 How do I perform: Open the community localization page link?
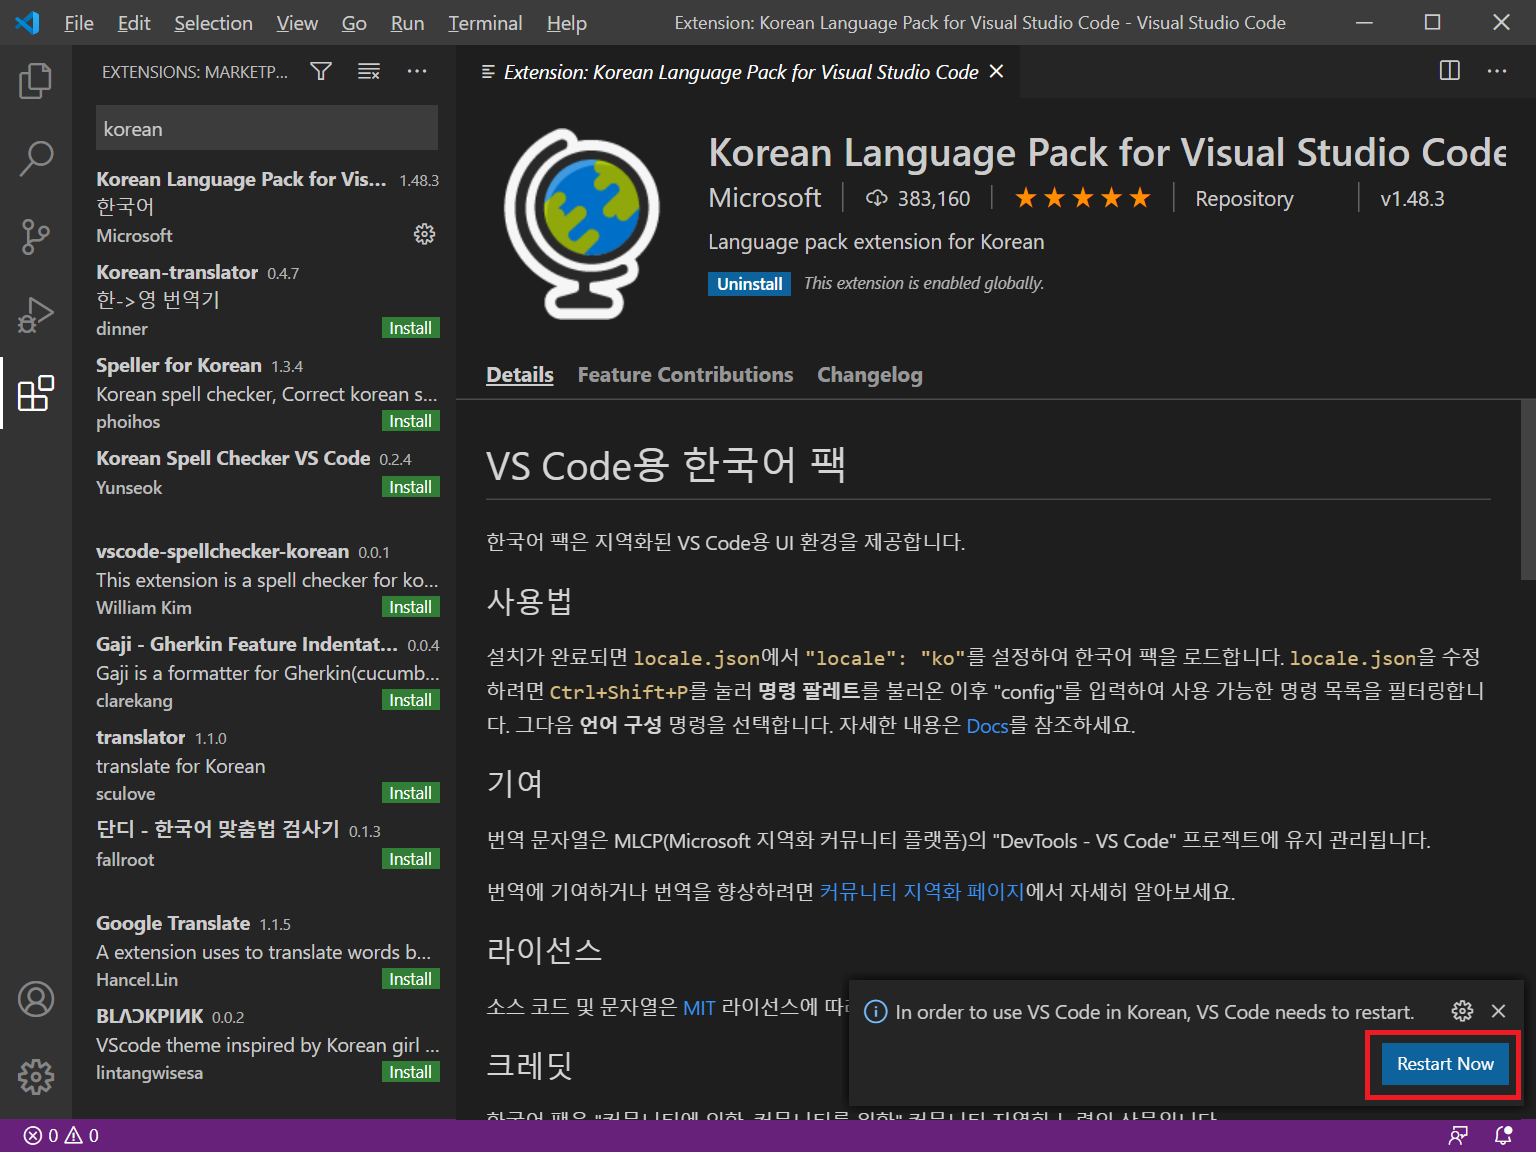pos(922,891)
